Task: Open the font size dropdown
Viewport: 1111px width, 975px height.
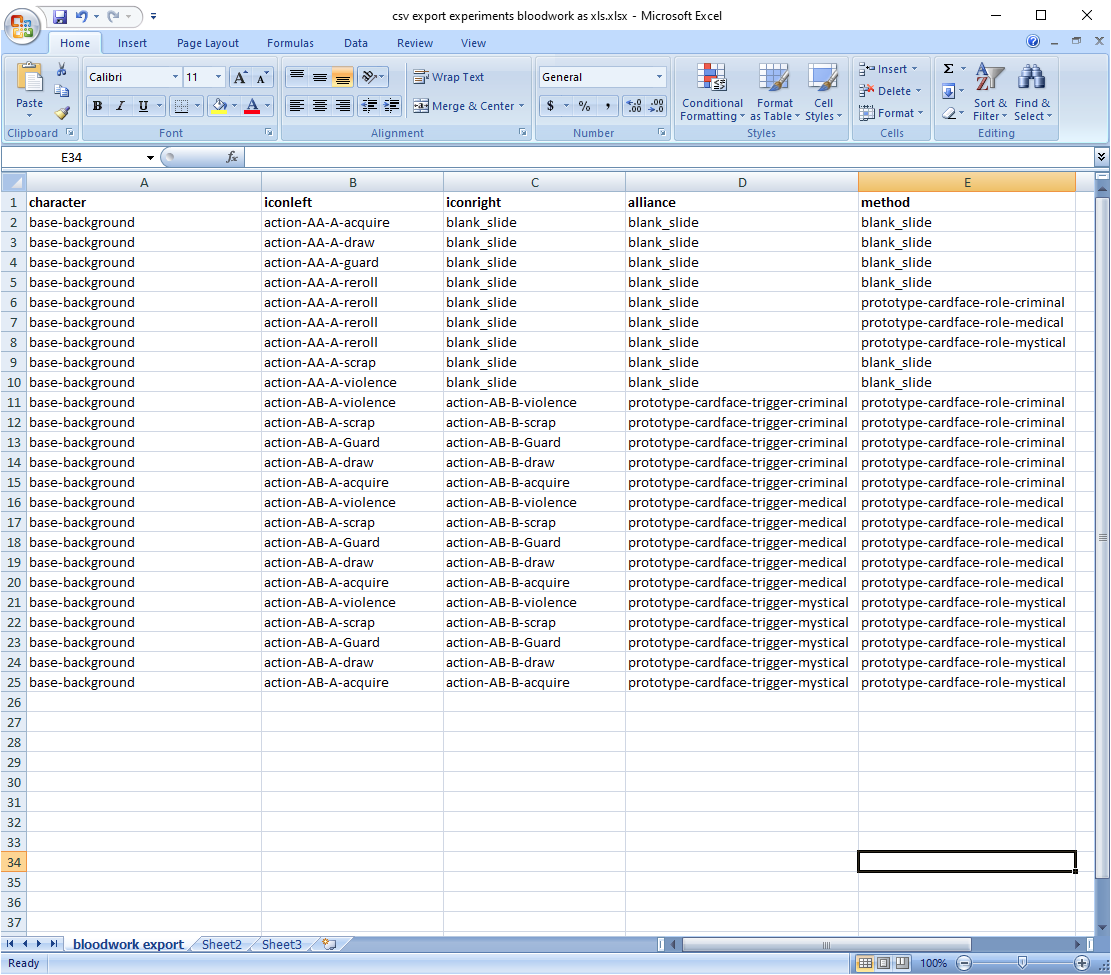Action: point(218,77)
